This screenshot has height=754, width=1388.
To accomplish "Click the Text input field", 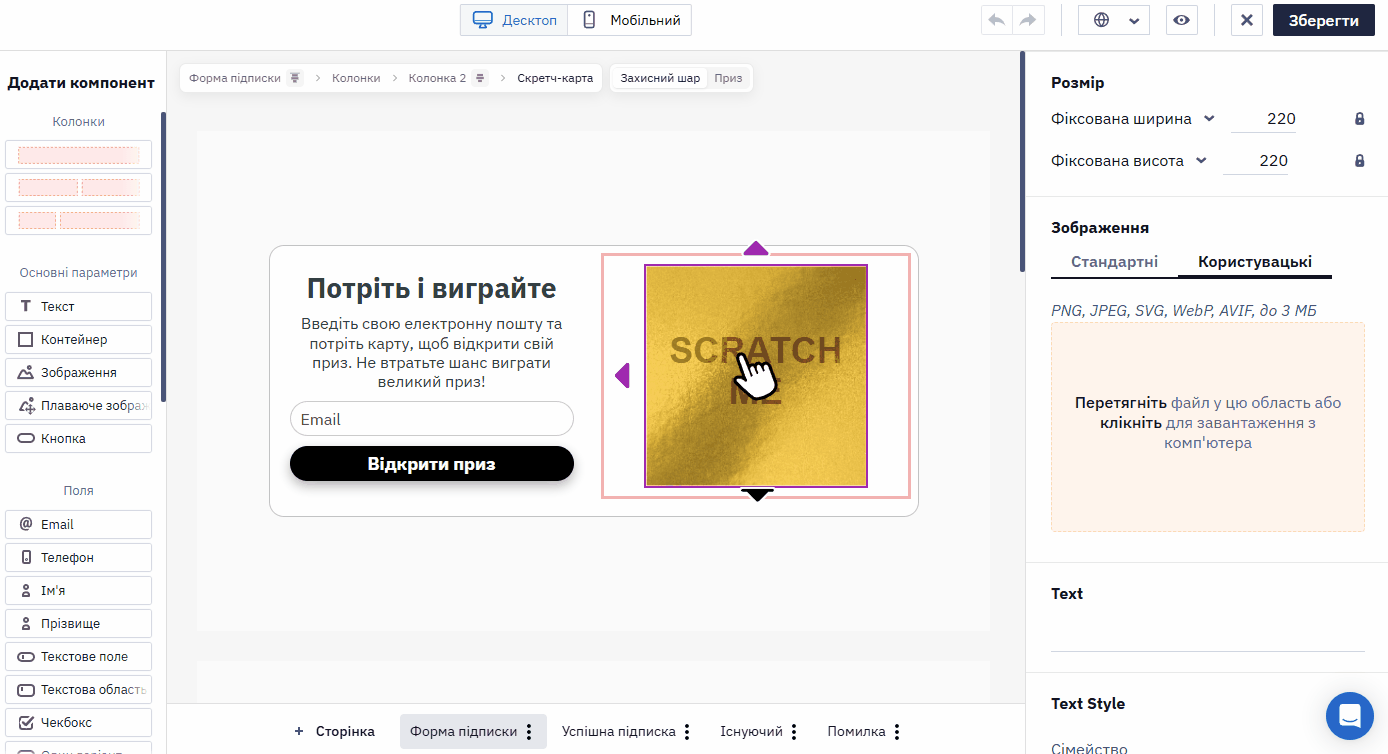I will 1208,635.
